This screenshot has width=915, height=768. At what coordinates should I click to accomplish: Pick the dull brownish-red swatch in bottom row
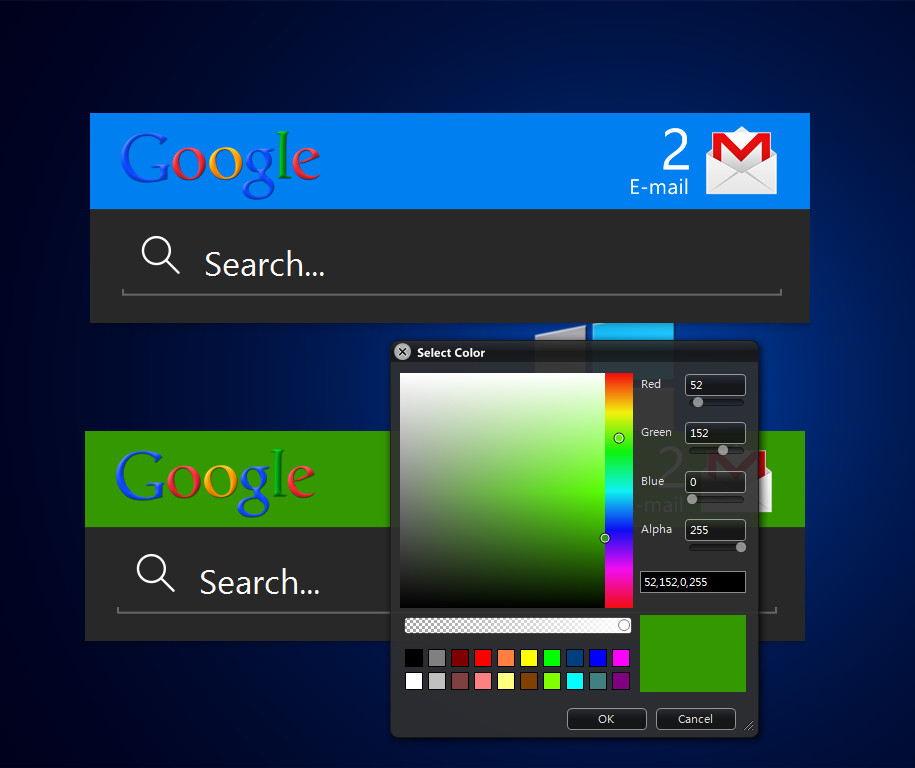point(460,681)
